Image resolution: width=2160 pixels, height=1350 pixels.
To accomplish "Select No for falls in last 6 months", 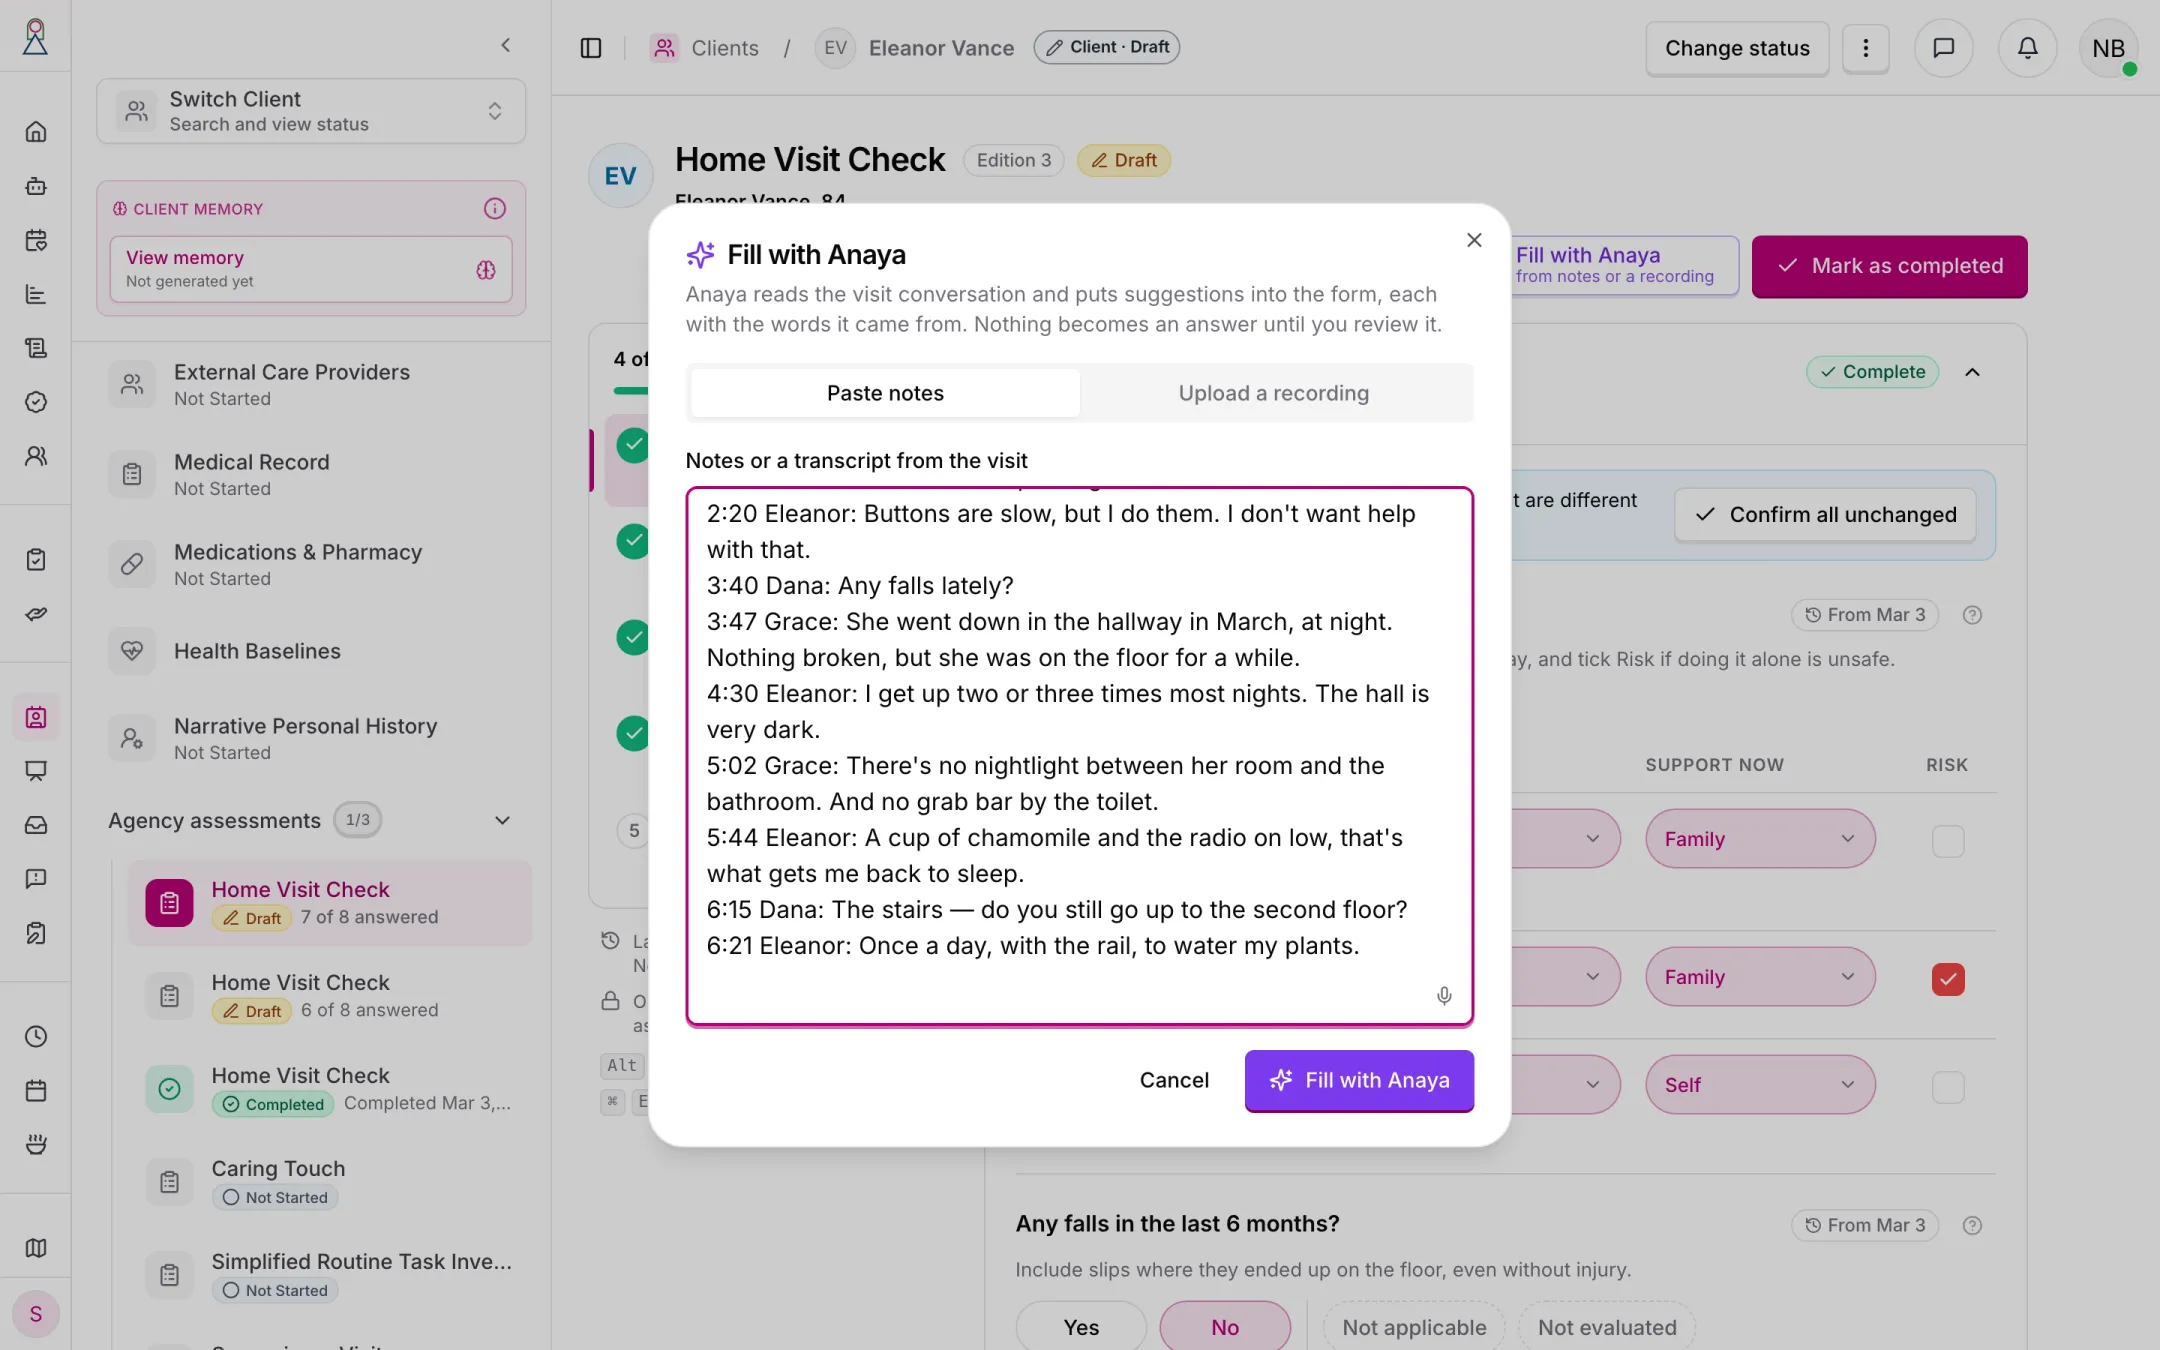I will 1225,1327.
